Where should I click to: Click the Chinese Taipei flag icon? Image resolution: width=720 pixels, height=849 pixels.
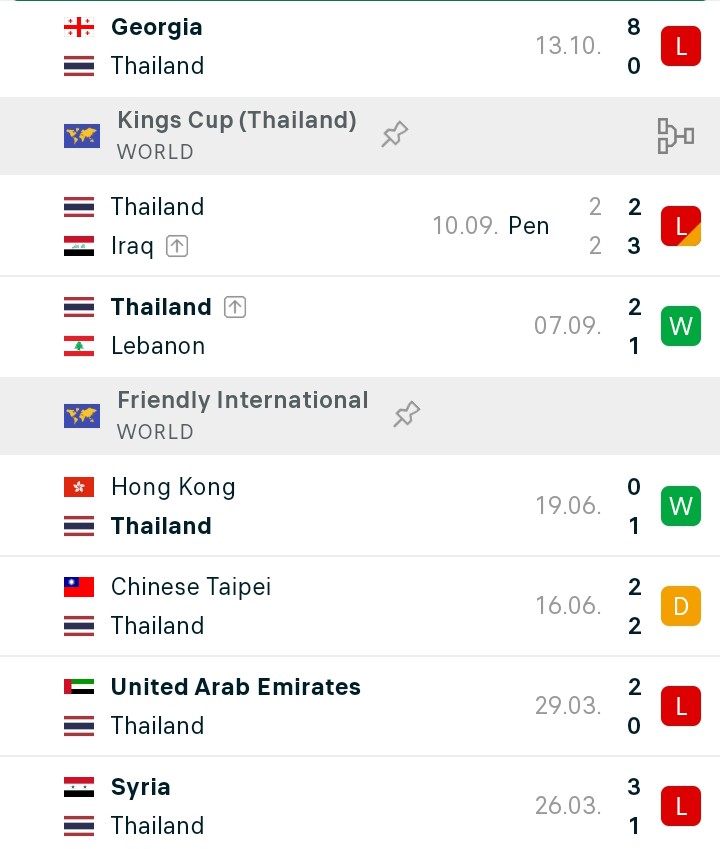pos(79,587)
